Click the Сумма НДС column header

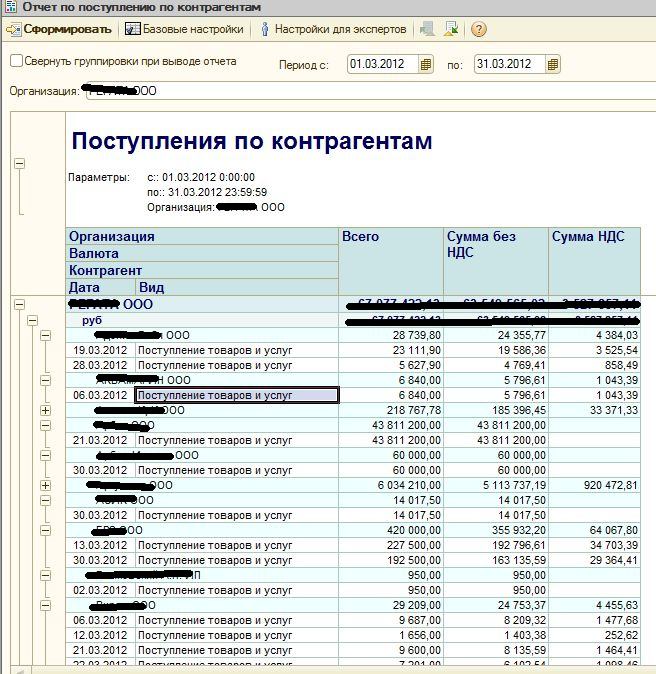click(x=595, y=261)
